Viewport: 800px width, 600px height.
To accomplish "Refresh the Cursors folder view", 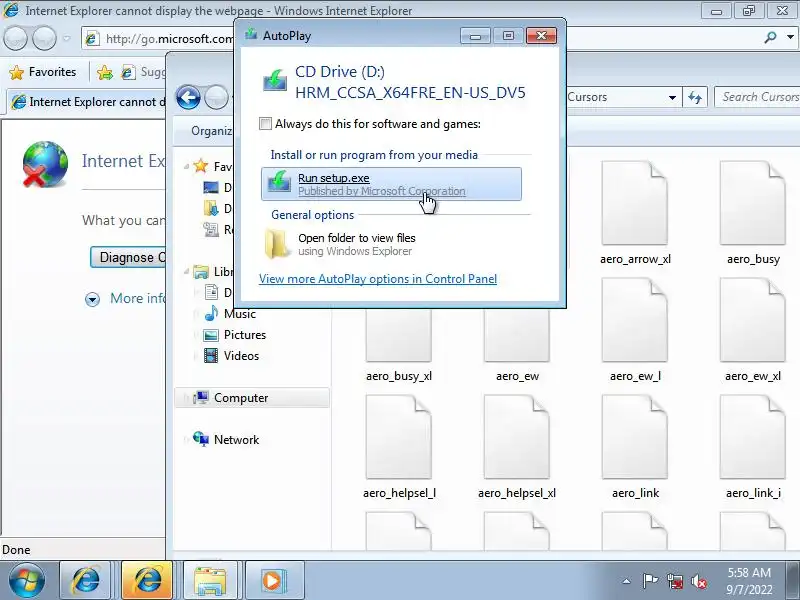I will click(x=694, y=97).
